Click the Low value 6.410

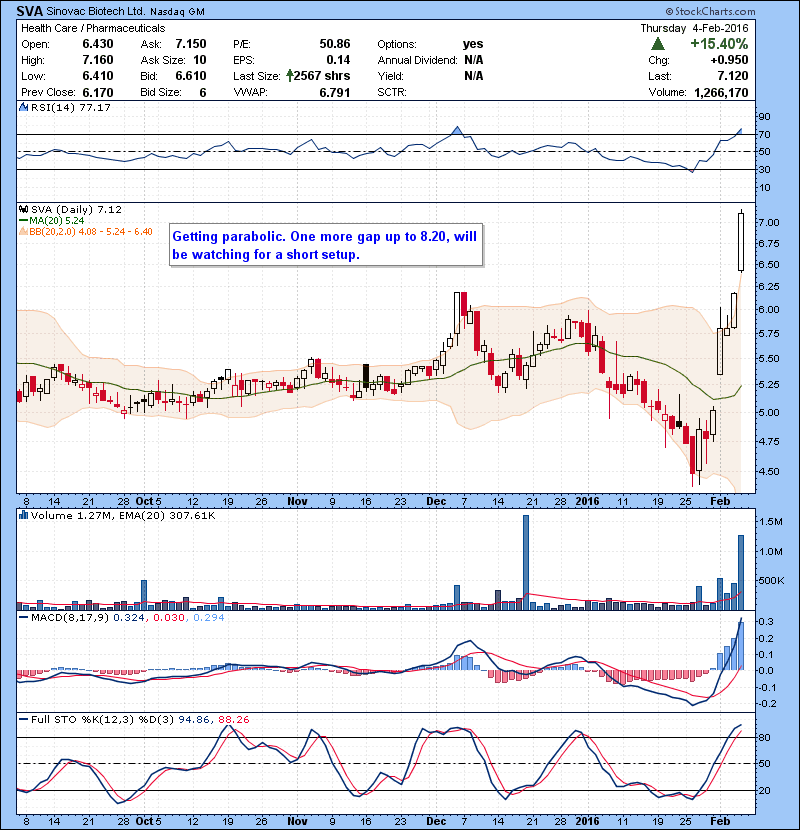pos(97,76)
